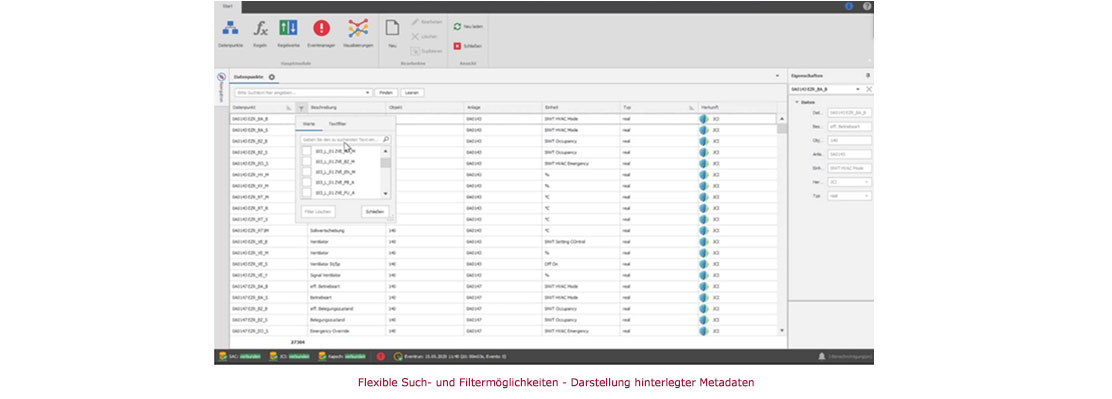This screenshot has height=399, width=1112.
Task: Click the SAC connection status icon
Action: (223, 356)
